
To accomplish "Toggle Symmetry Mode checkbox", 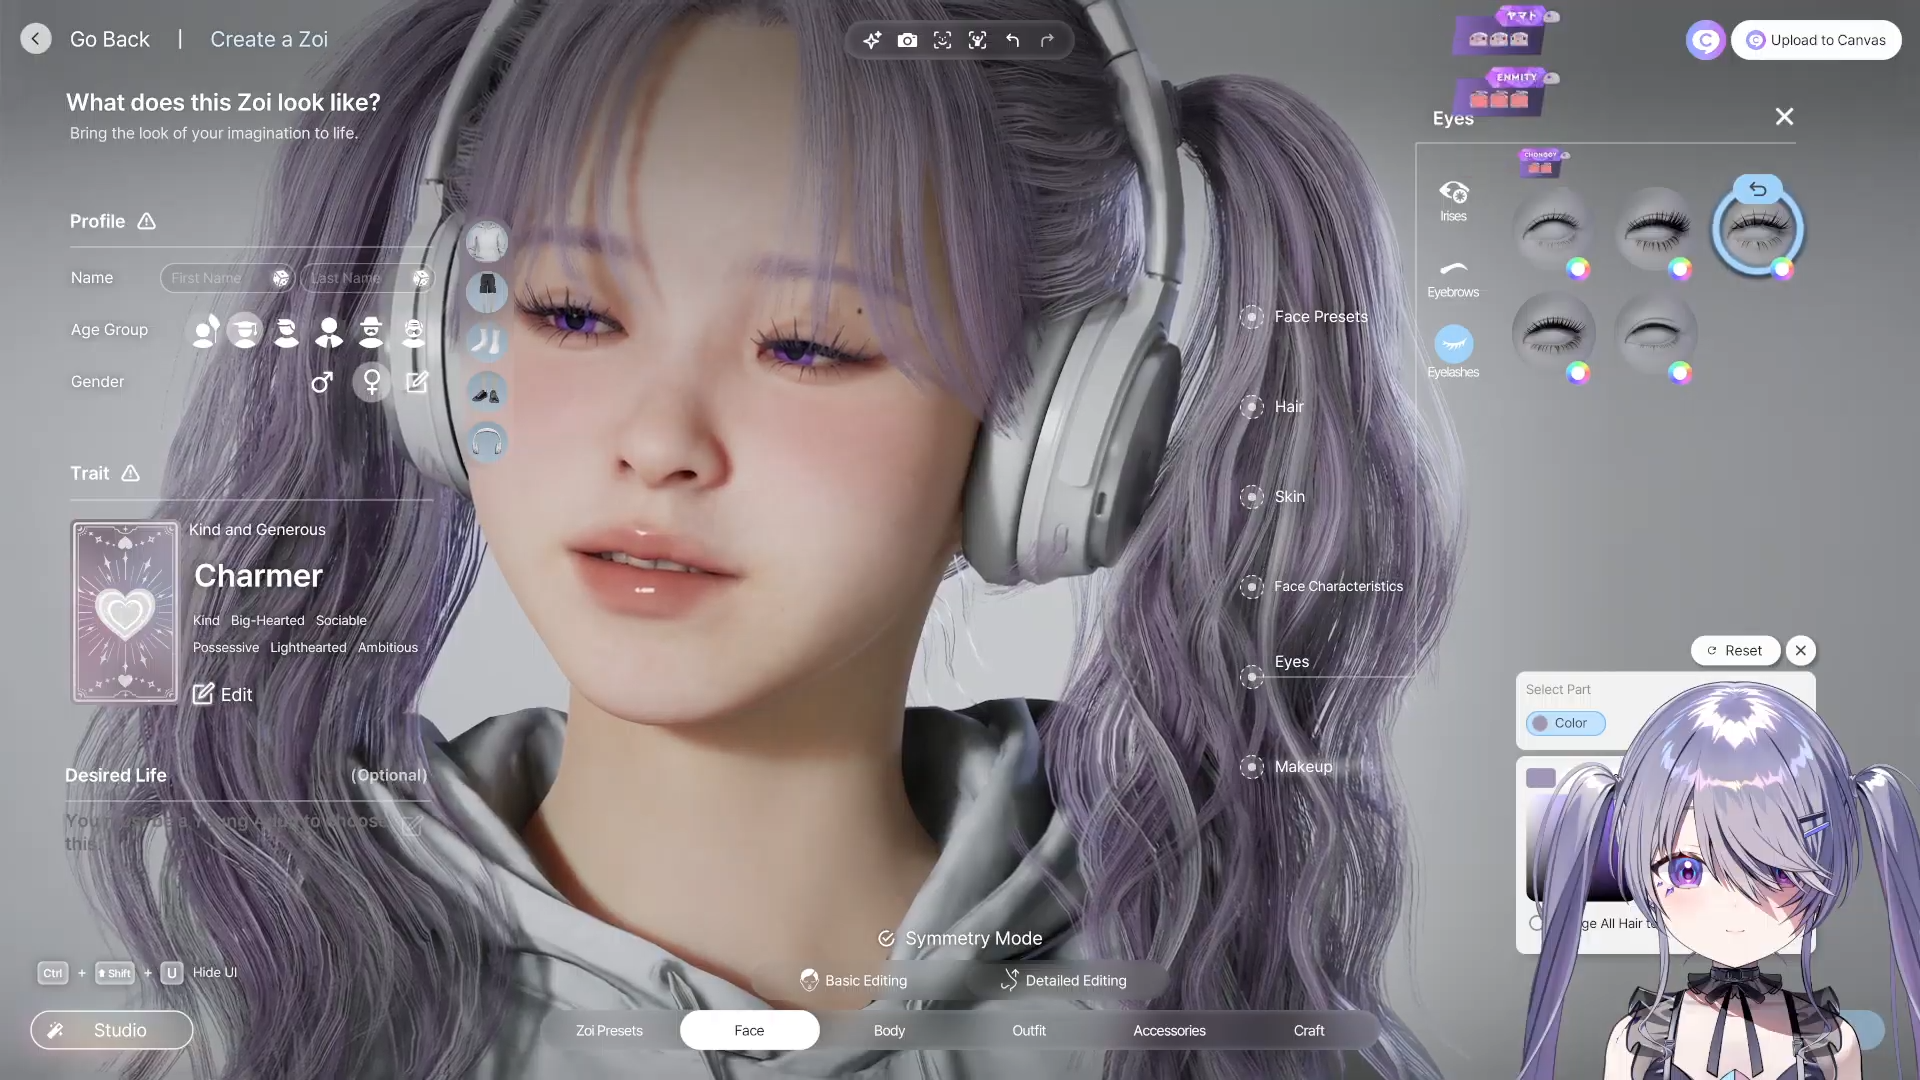I will pos(886,939).
